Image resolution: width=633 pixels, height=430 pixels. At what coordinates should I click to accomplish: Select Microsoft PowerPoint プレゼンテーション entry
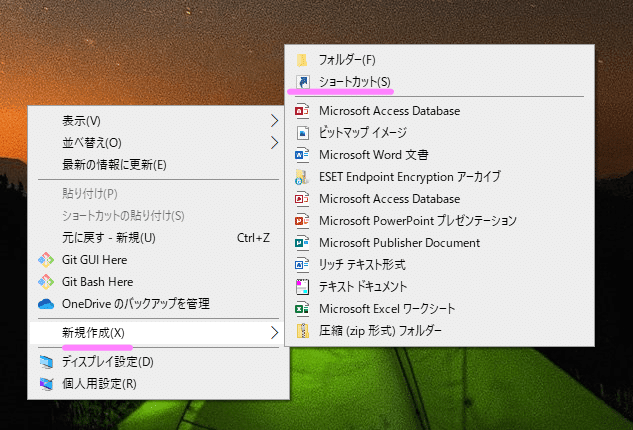440,220
